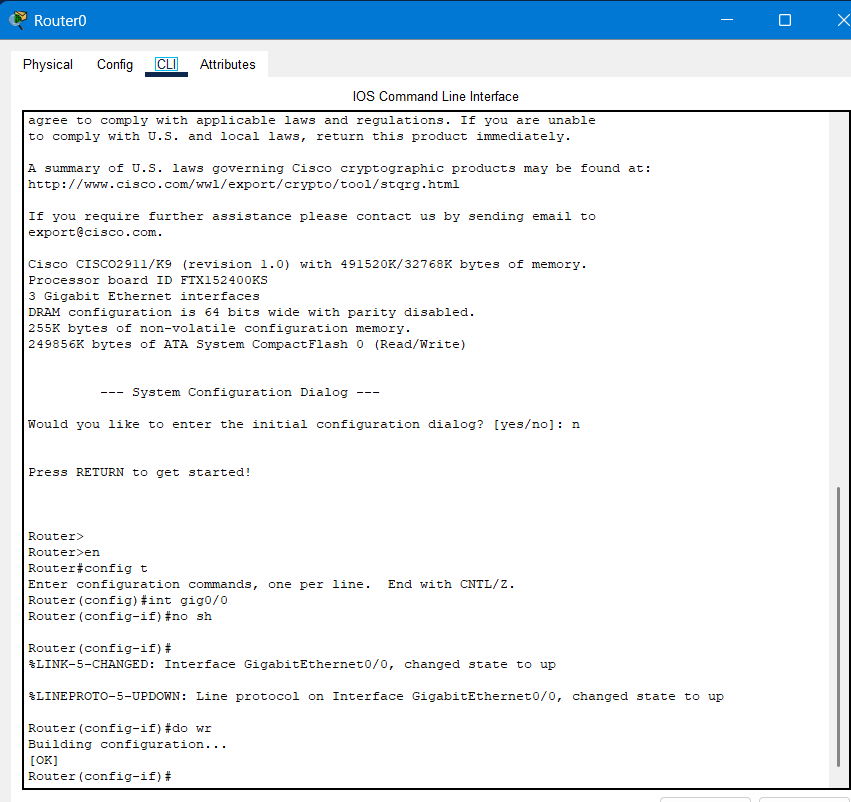
Task: Click '255K bytes of non-volatile' line
Action: tap(219, 328)
